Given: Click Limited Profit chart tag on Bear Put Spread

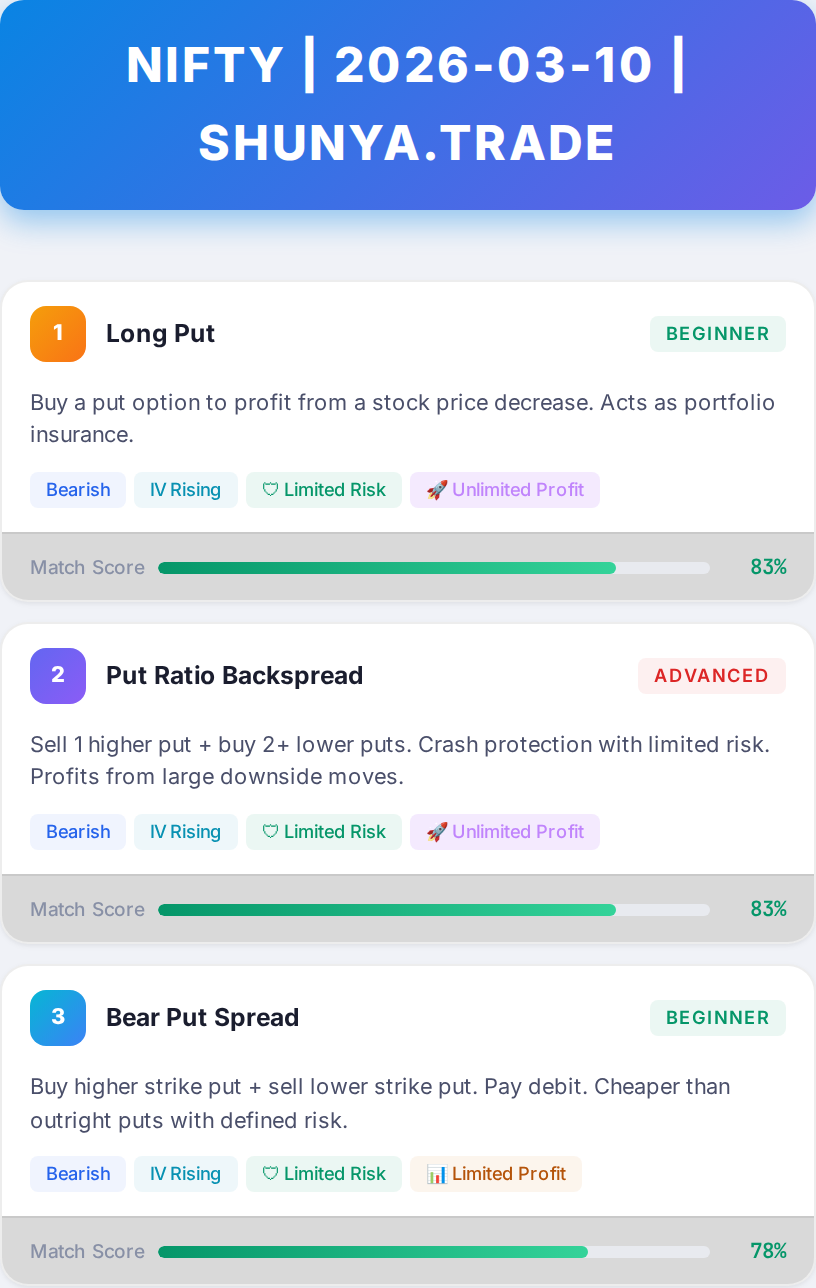Looking at the screenshot, I should point(496,1174).
